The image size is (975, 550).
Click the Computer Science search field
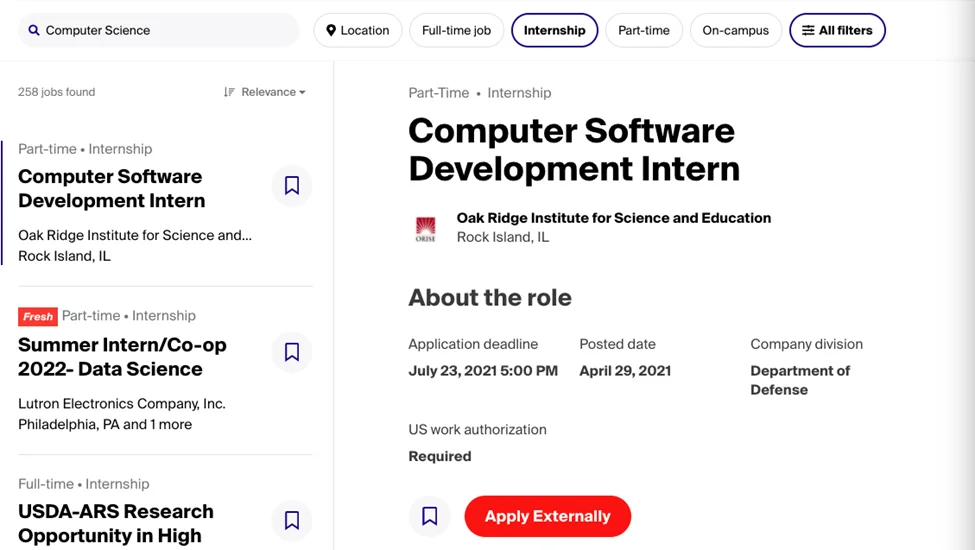tap(165, 31)
